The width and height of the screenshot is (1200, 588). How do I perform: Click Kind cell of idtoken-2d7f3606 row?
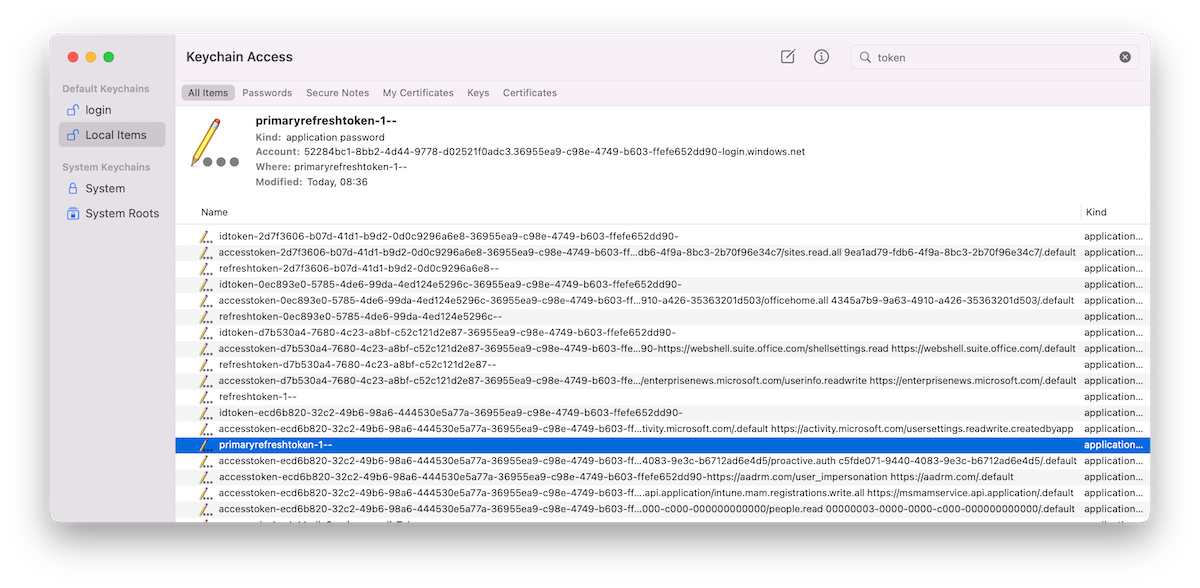point(1114,236)
